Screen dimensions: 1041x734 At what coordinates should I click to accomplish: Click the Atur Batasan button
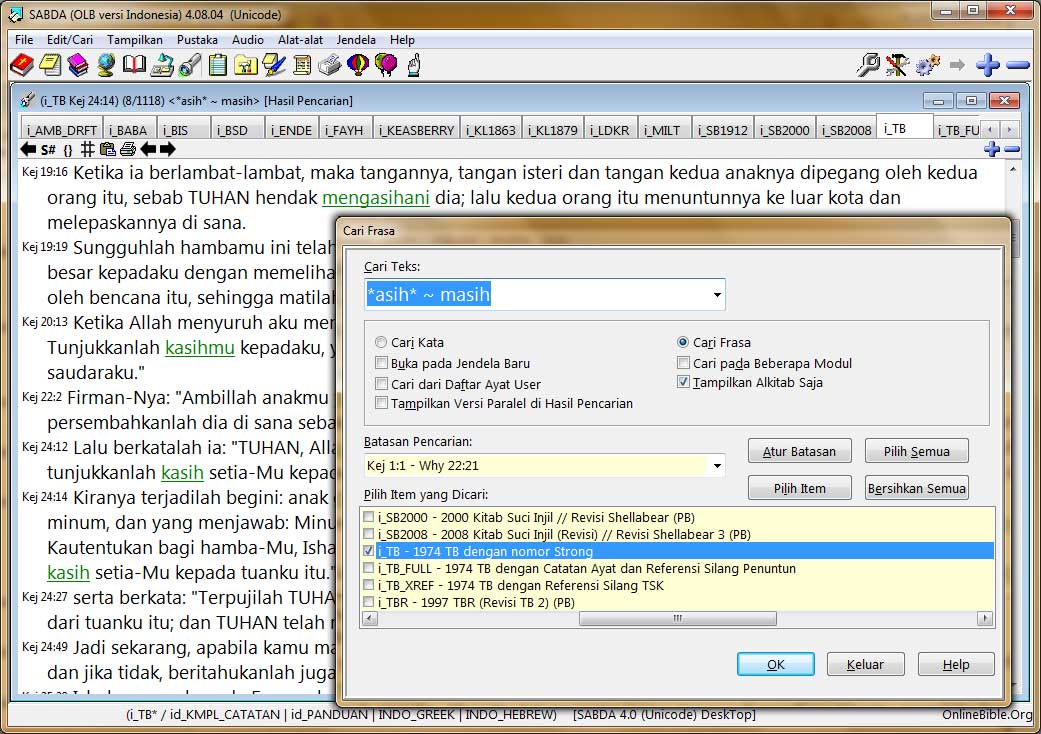point(799,451)
